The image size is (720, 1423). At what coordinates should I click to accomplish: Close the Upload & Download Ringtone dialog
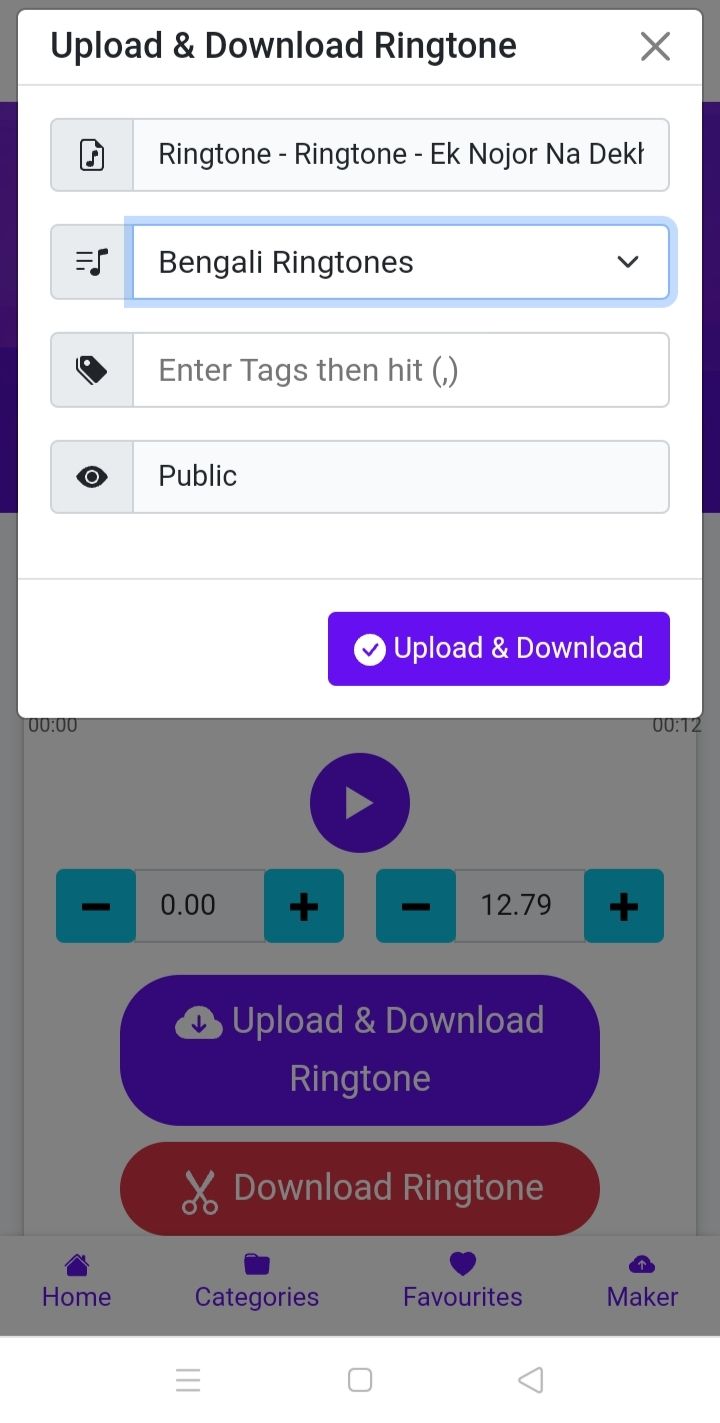[x=655, y=46]
